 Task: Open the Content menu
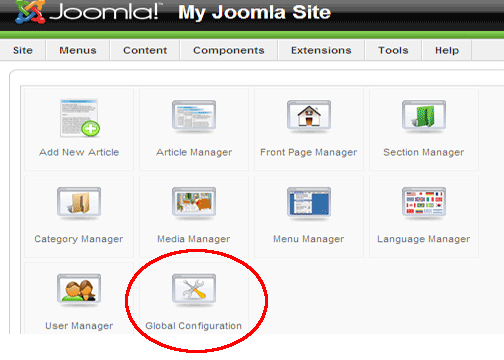[145, 50]
